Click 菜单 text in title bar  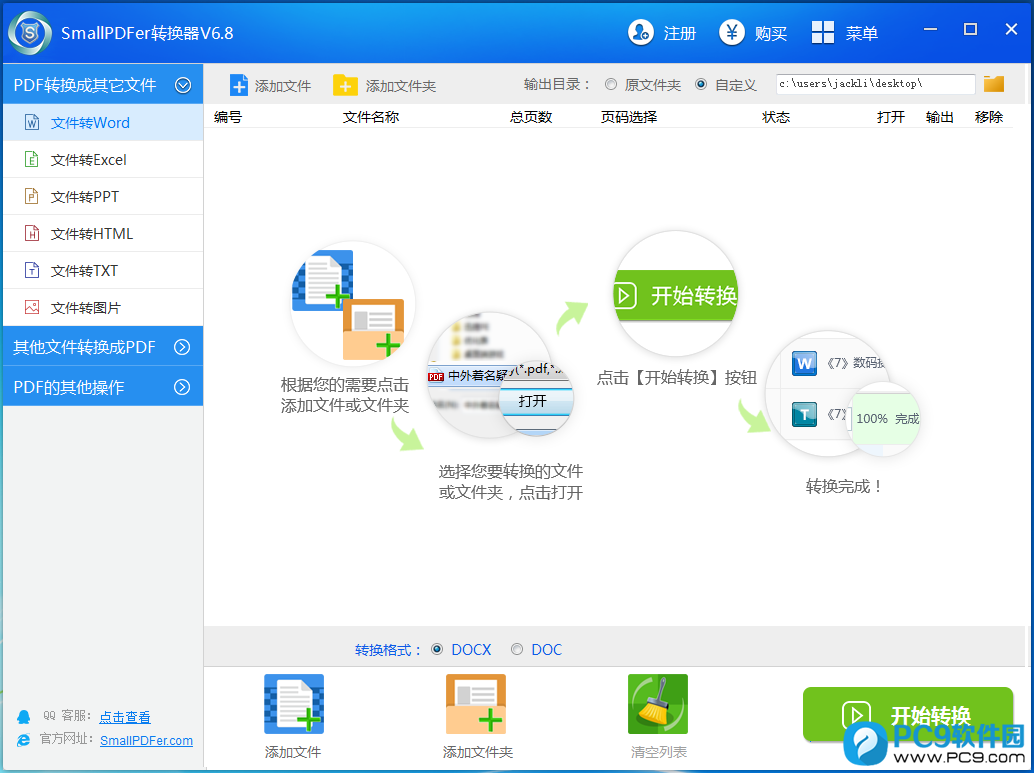point(862,33)
